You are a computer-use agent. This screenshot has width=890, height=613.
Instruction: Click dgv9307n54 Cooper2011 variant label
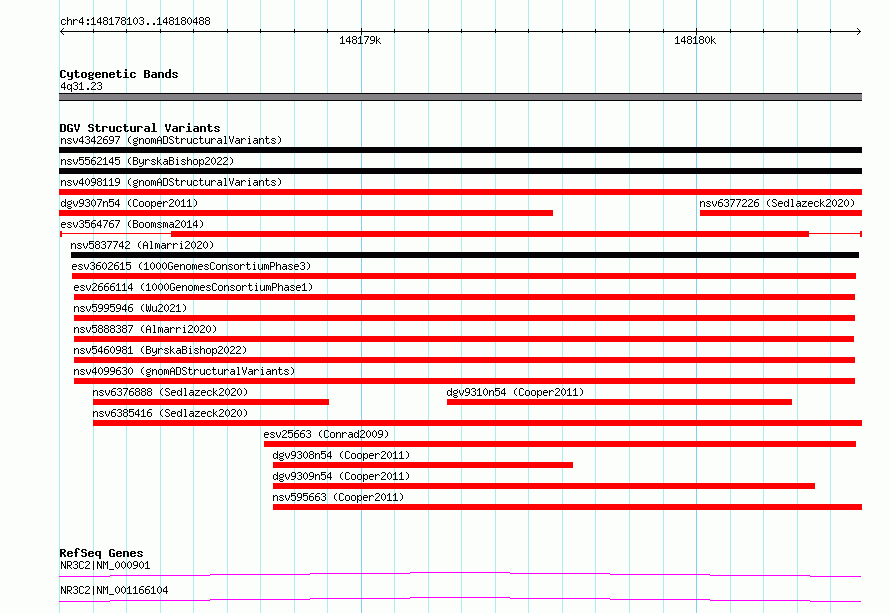(x=129, y=203)
